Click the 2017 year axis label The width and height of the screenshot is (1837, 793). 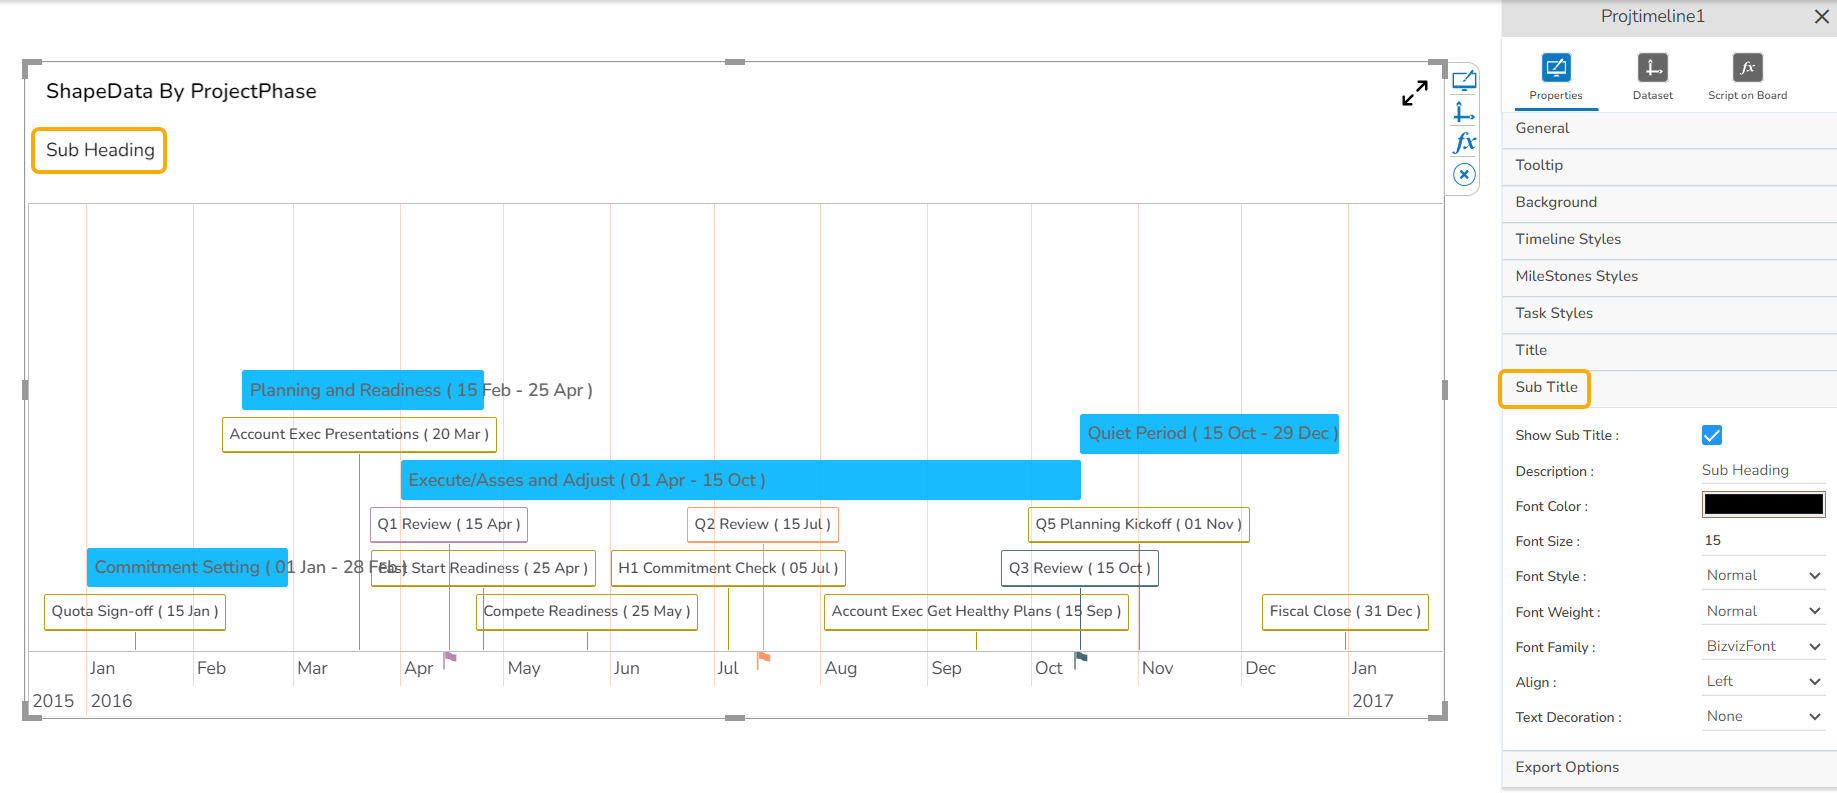point(1373,701)
